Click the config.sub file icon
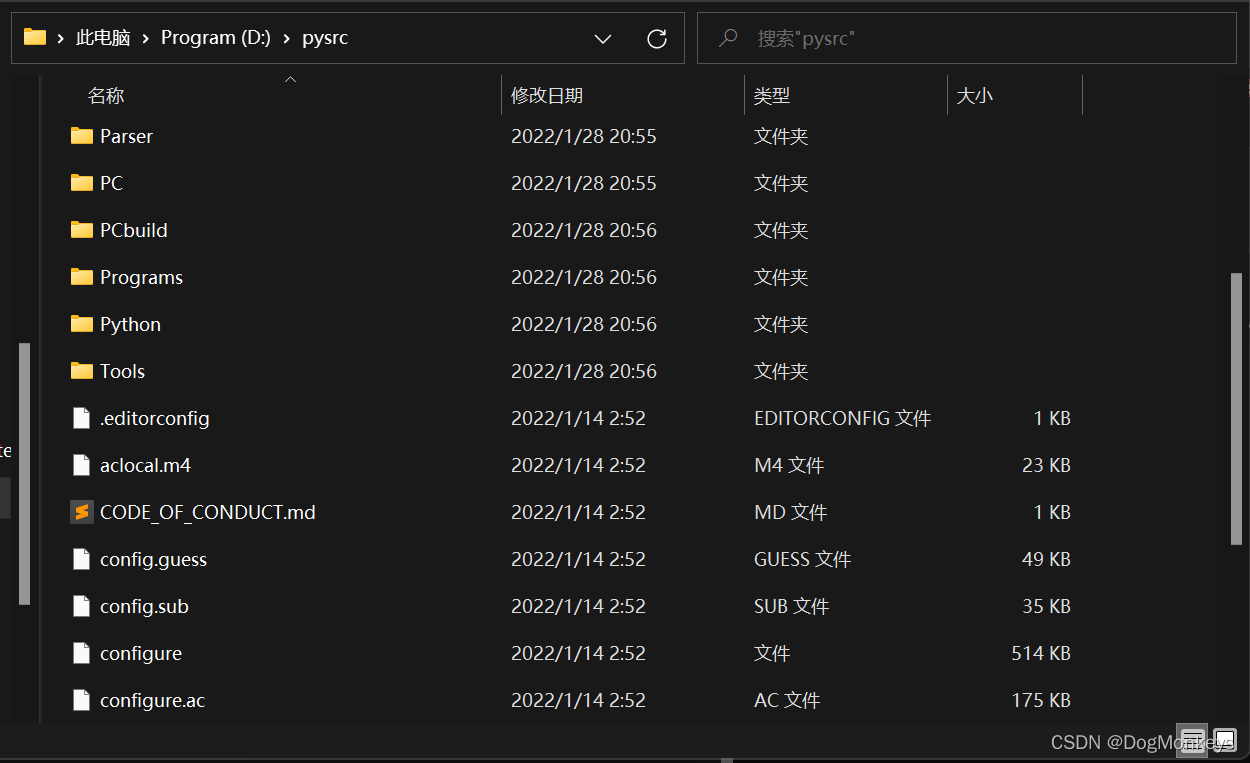Viewport: 1250px width, 763px height. [82, 606]
